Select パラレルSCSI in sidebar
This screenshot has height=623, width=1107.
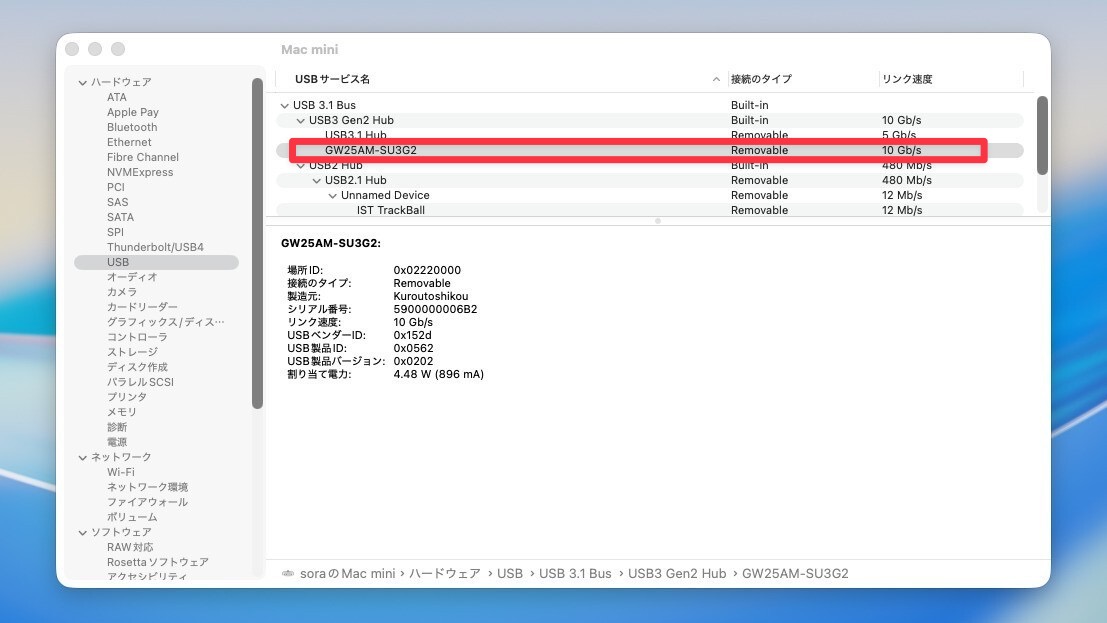pyautogui.click(x=140, y=382)
